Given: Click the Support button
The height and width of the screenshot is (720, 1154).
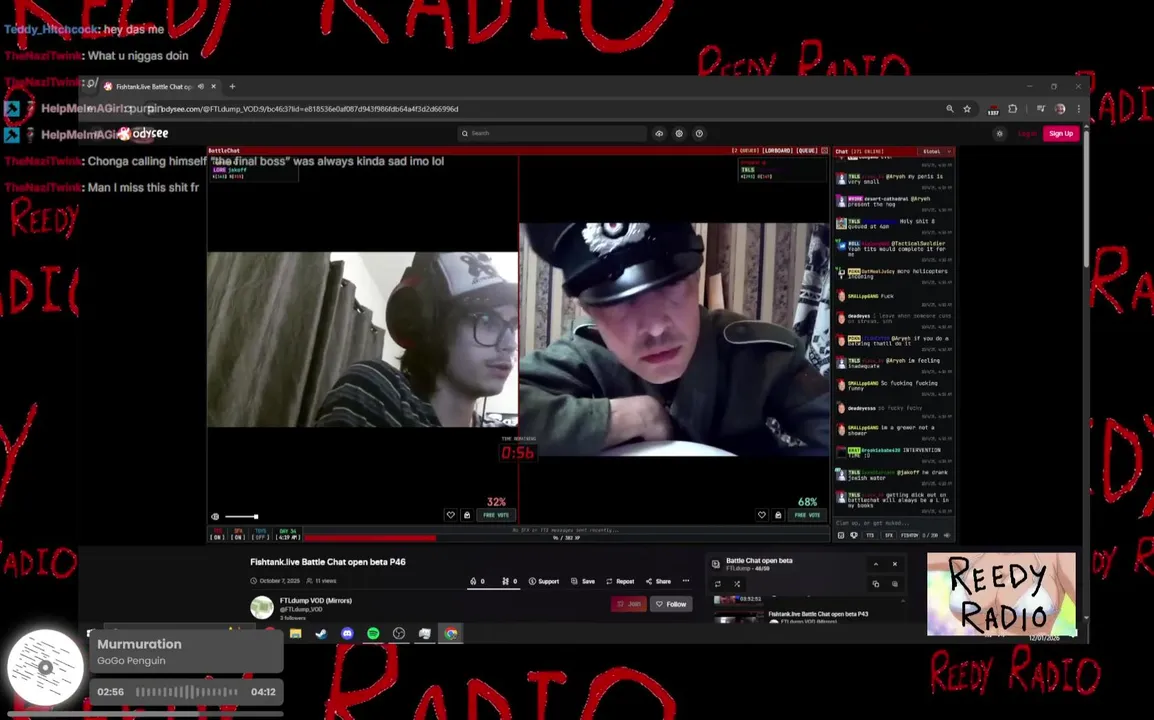Looking at the screenshot, I should [x=544, y=582].
